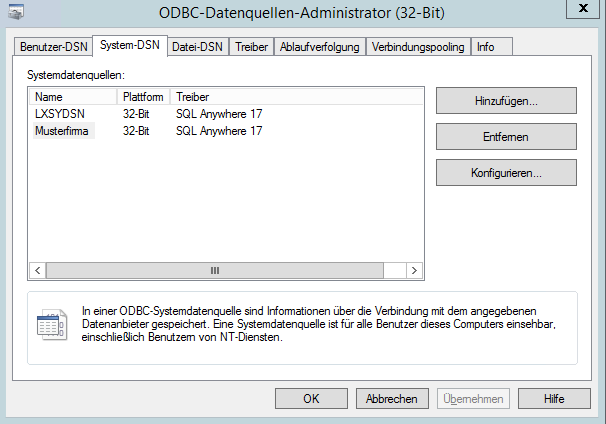606x424 pixels.
Task: Show the Info tab
Action: 486,47
